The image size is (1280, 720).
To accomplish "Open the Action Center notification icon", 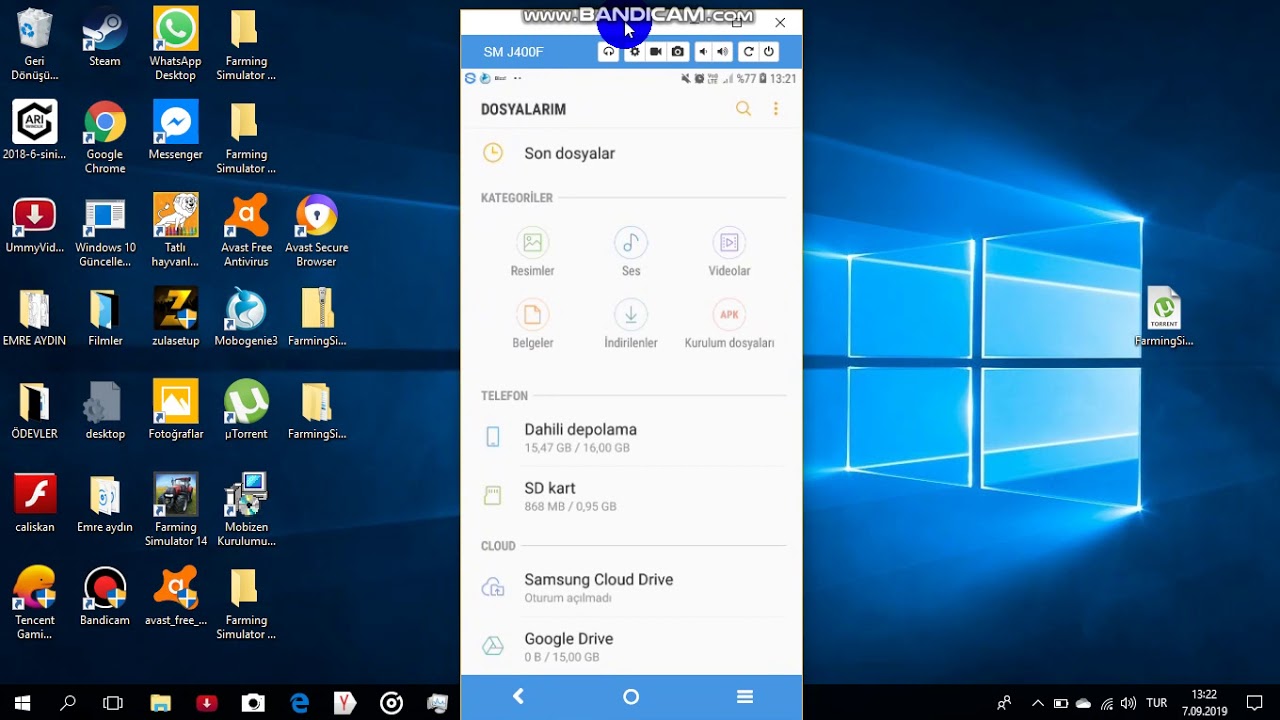I will 1255,703.
